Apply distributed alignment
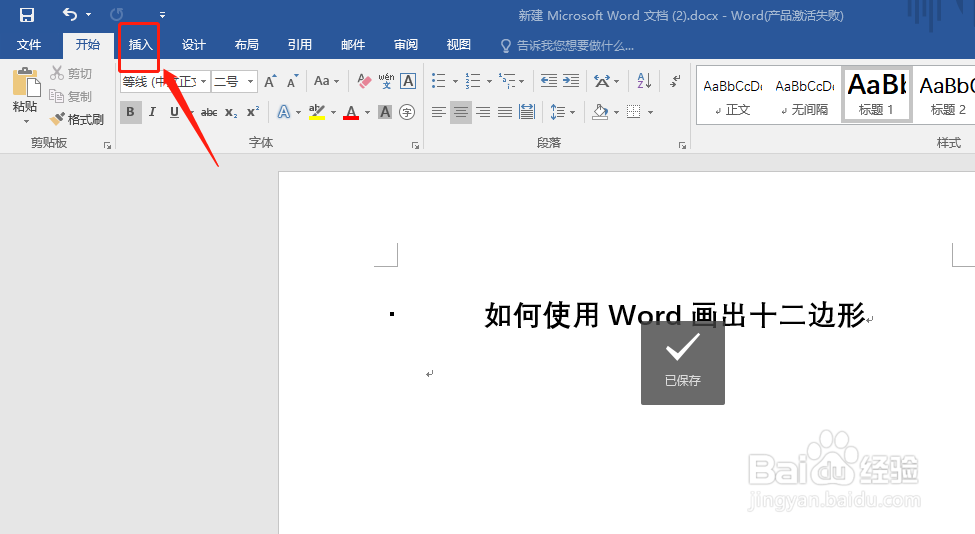 [x=527, y=112]
